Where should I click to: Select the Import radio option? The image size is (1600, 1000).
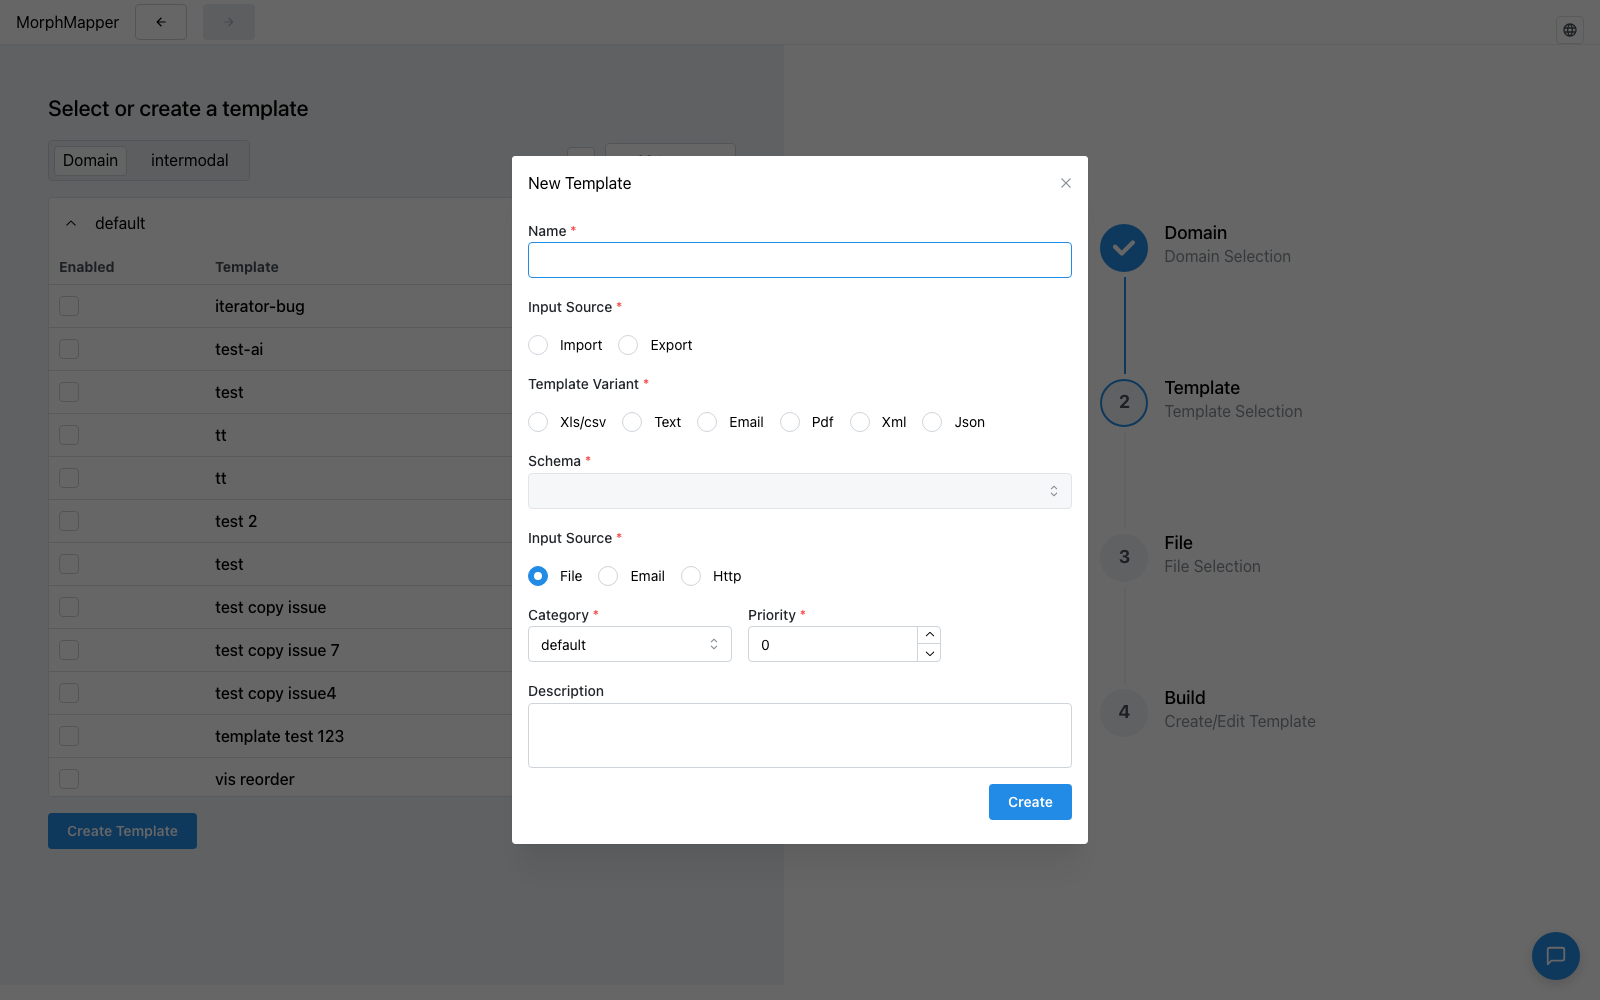[538, 345]
